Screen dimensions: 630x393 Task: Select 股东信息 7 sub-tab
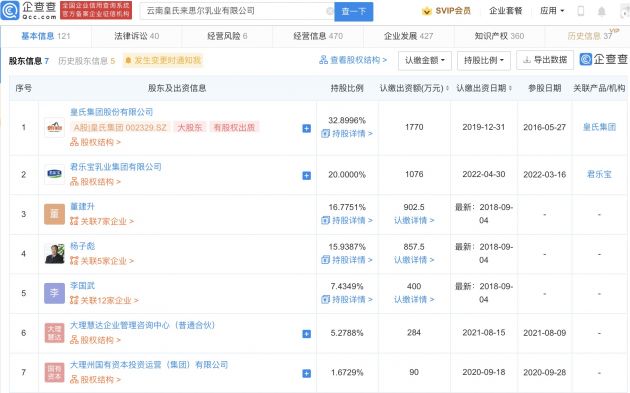[x=29, y=61]
